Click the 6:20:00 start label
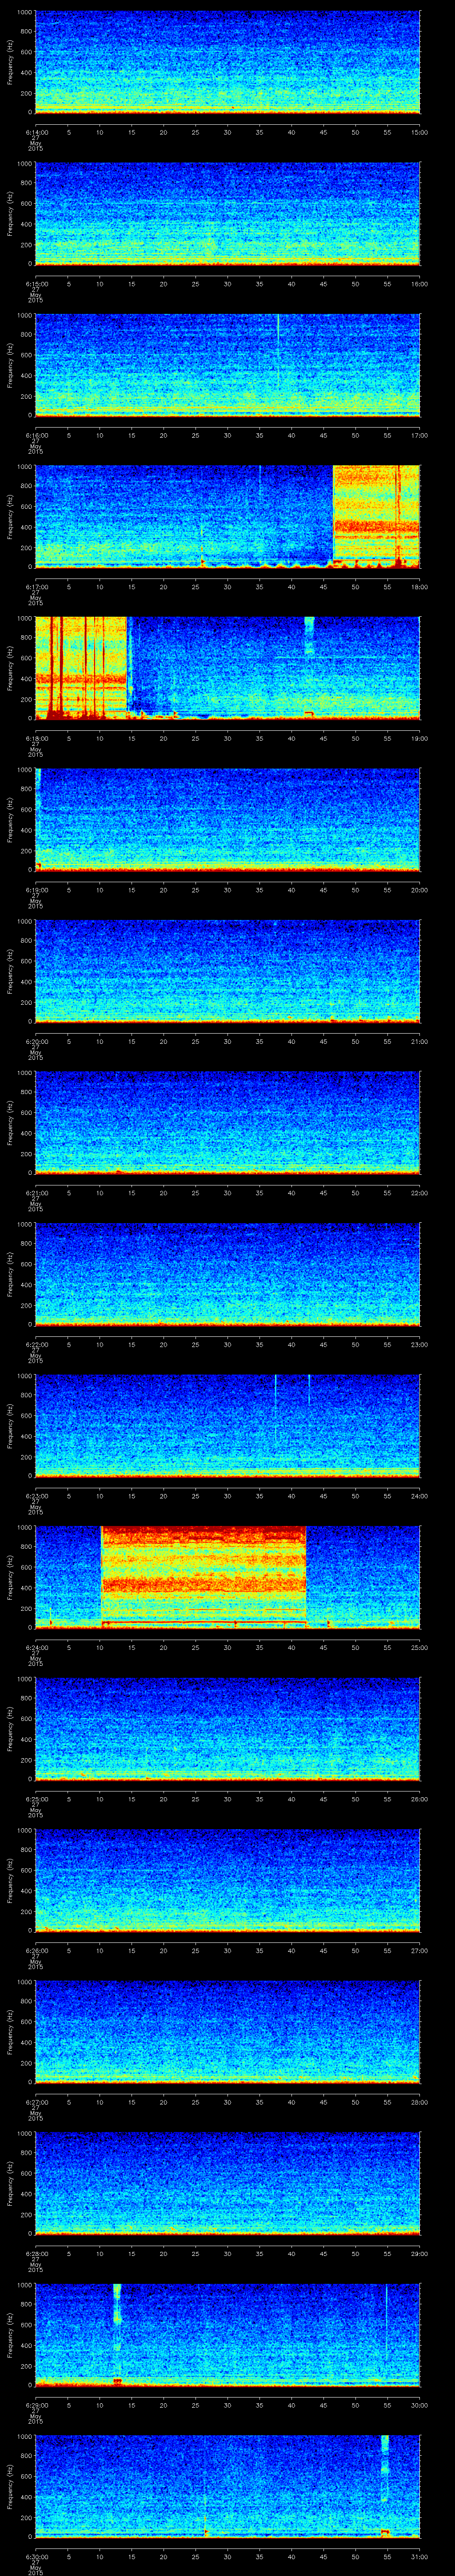 [36, 1041]
